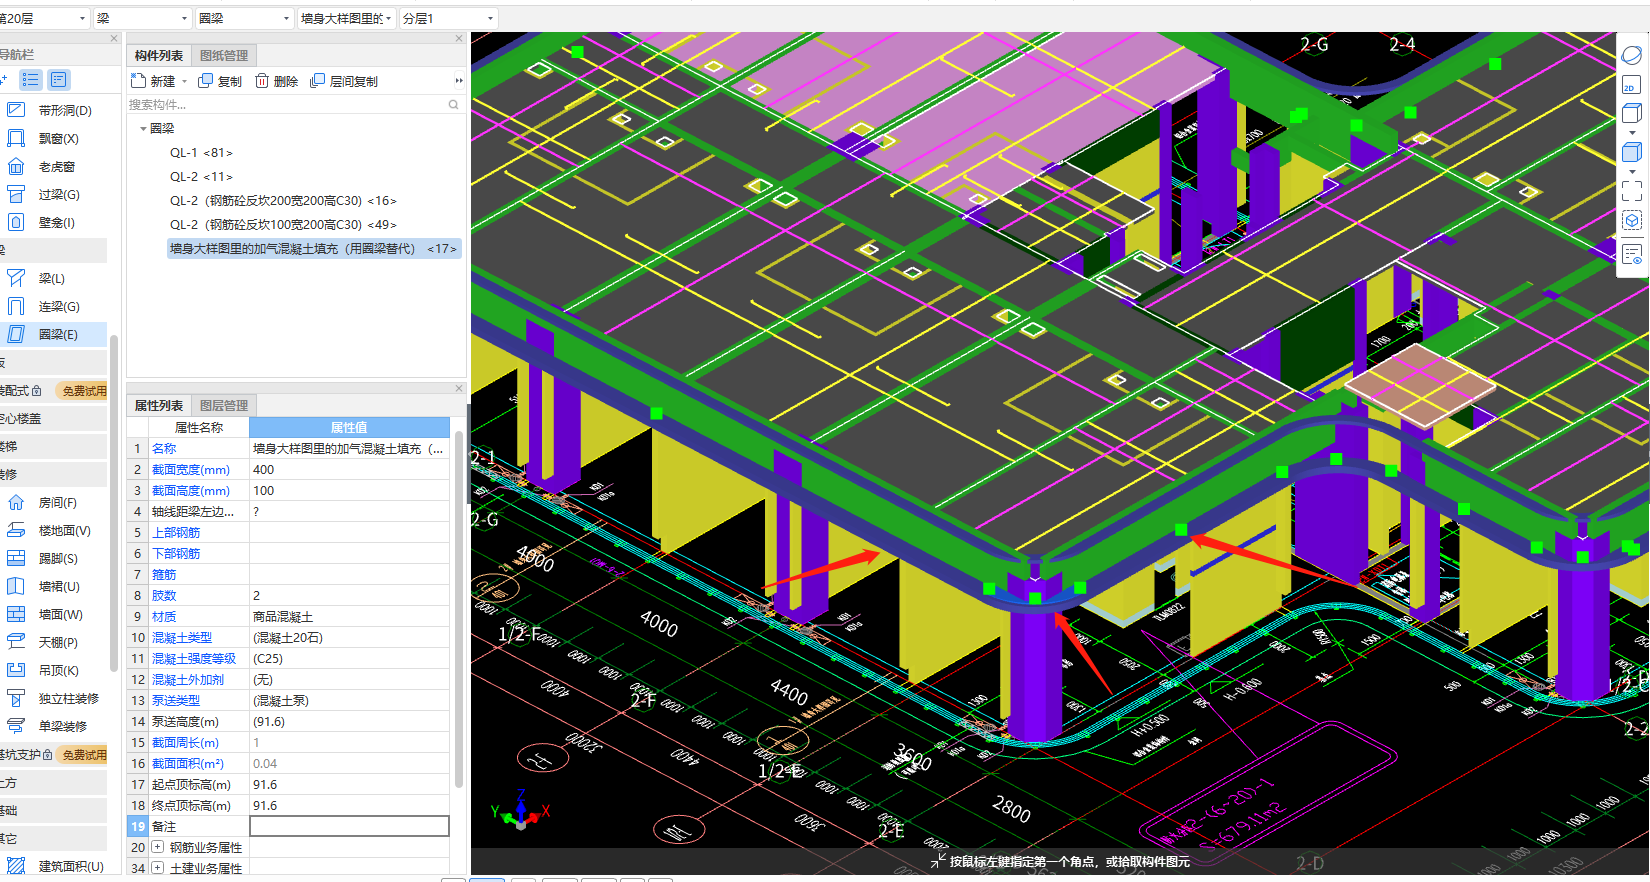
Task: Click the 备注 remark value field
Action: pos(349,826)
